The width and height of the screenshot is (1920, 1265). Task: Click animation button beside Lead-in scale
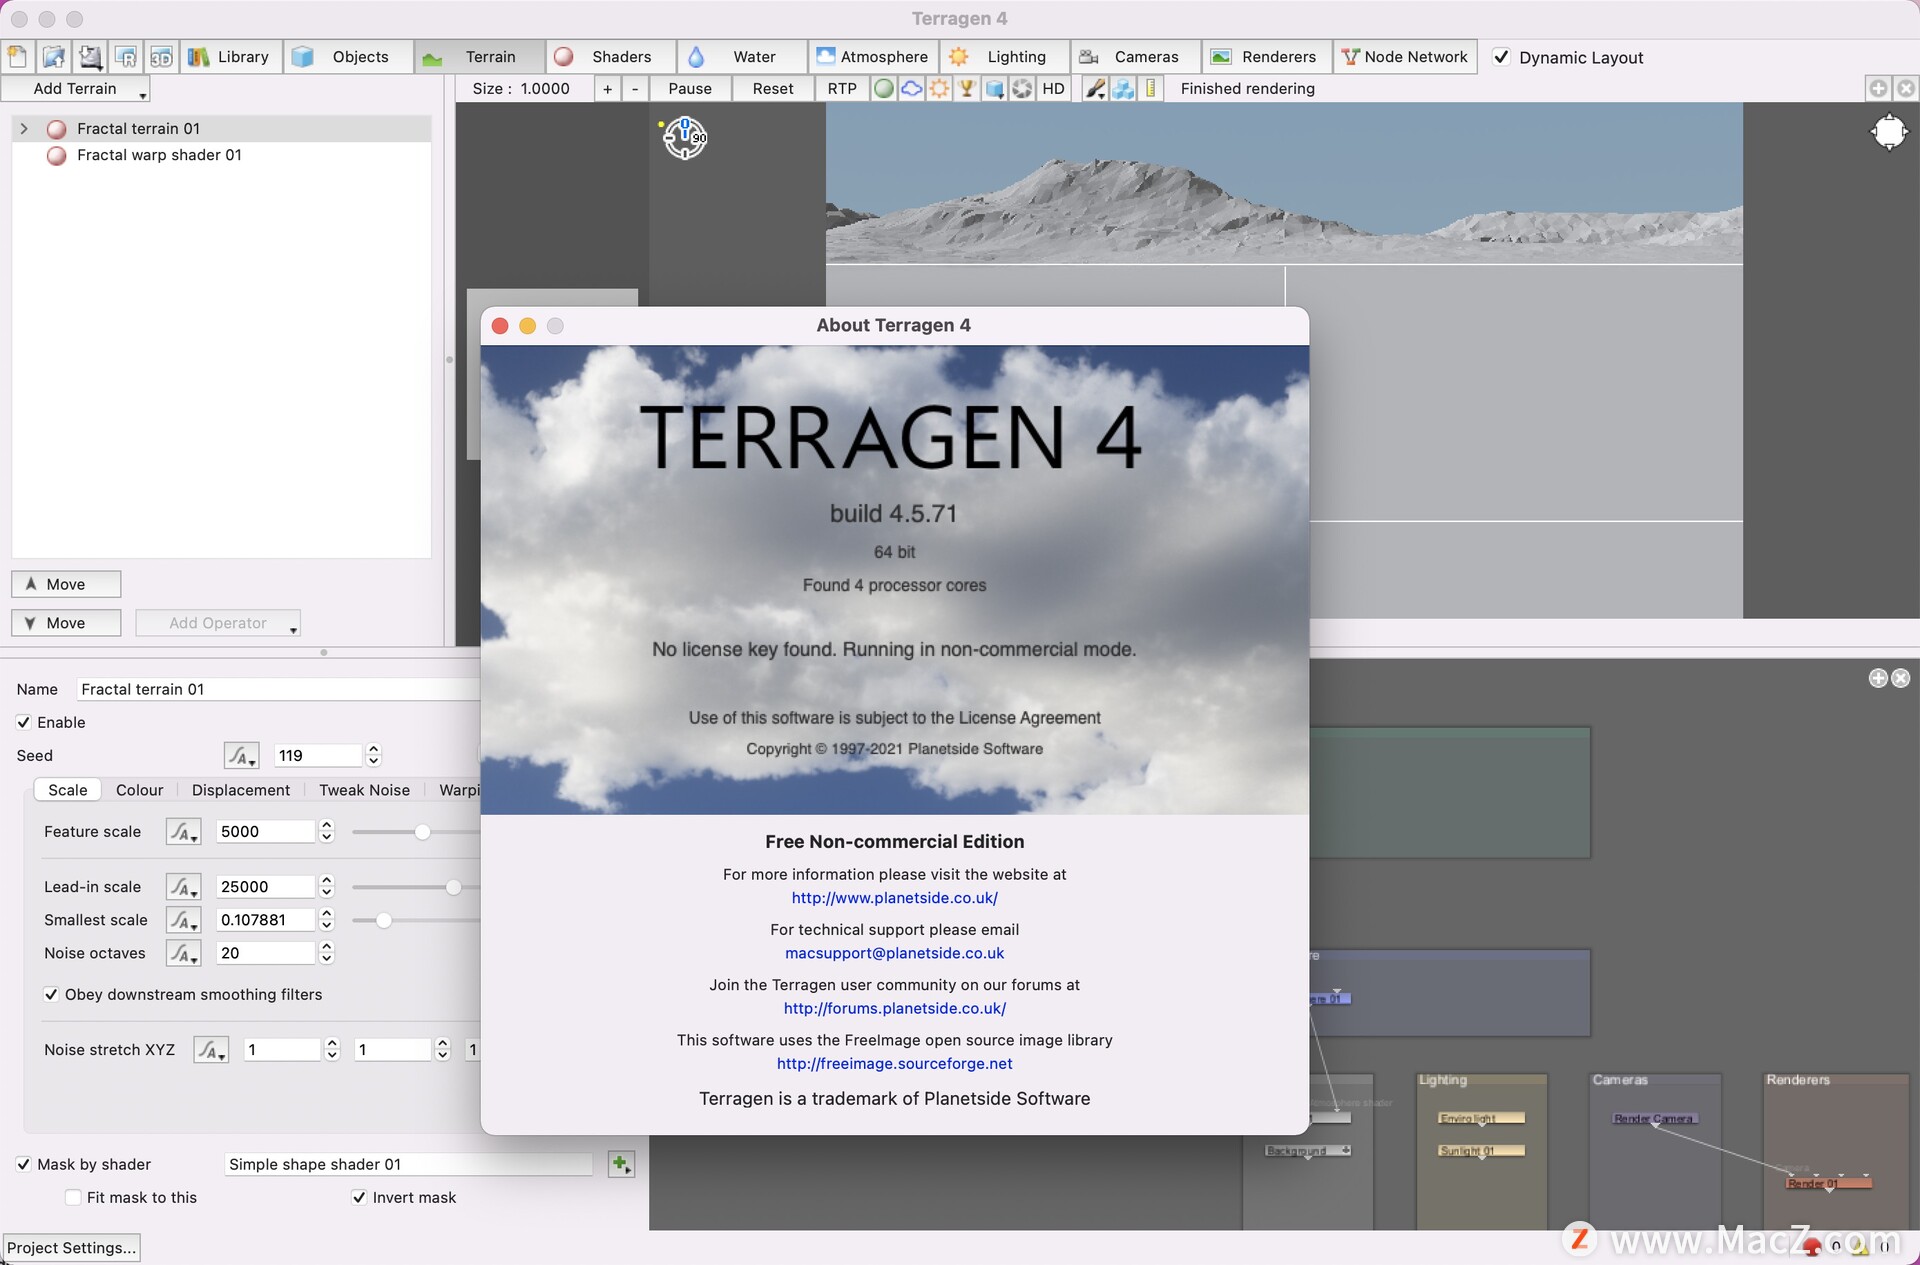click(x=183, y=887)
